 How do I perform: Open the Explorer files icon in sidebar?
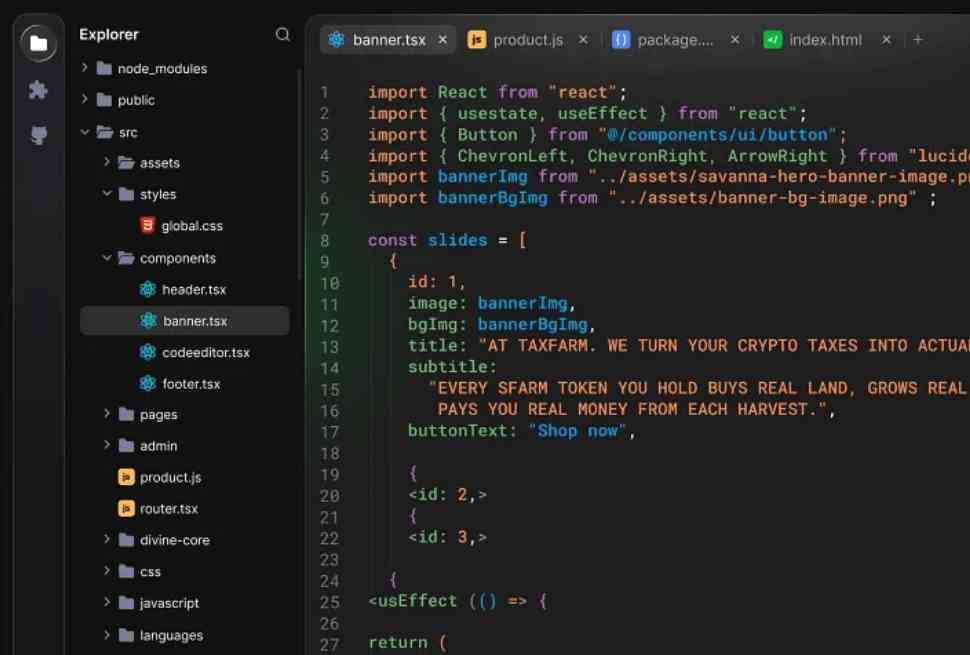click(x=38, y=43)
